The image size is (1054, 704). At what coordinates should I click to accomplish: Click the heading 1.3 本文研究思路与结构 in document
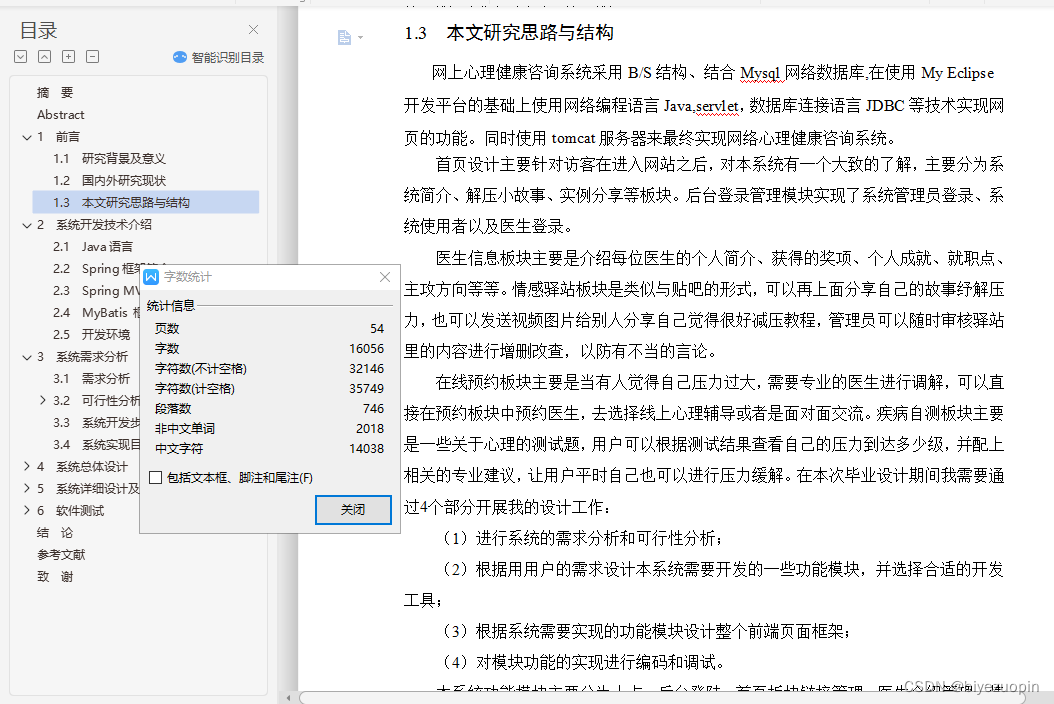tap(508, 33)
